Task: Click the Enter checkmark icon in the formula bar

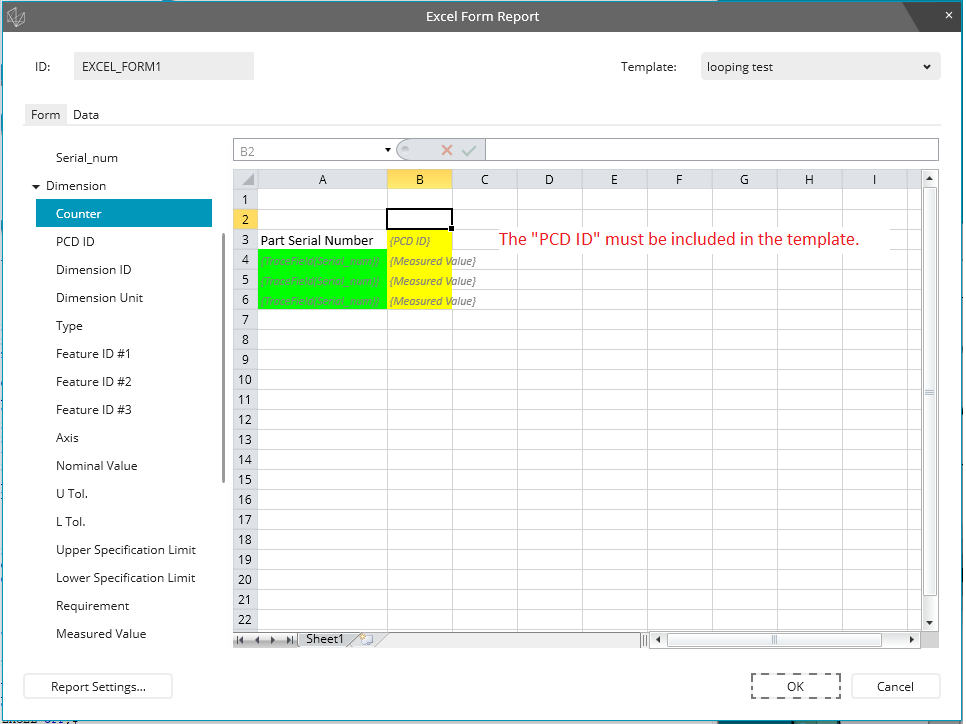Action: (x=469, y=149)
